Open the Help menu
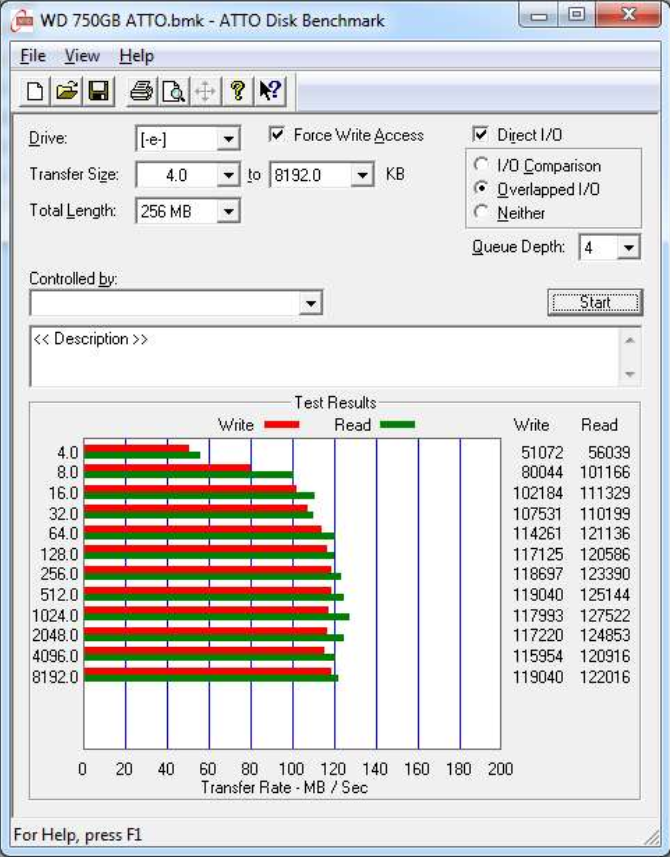The image size is (670, 857). pos(137,56)
